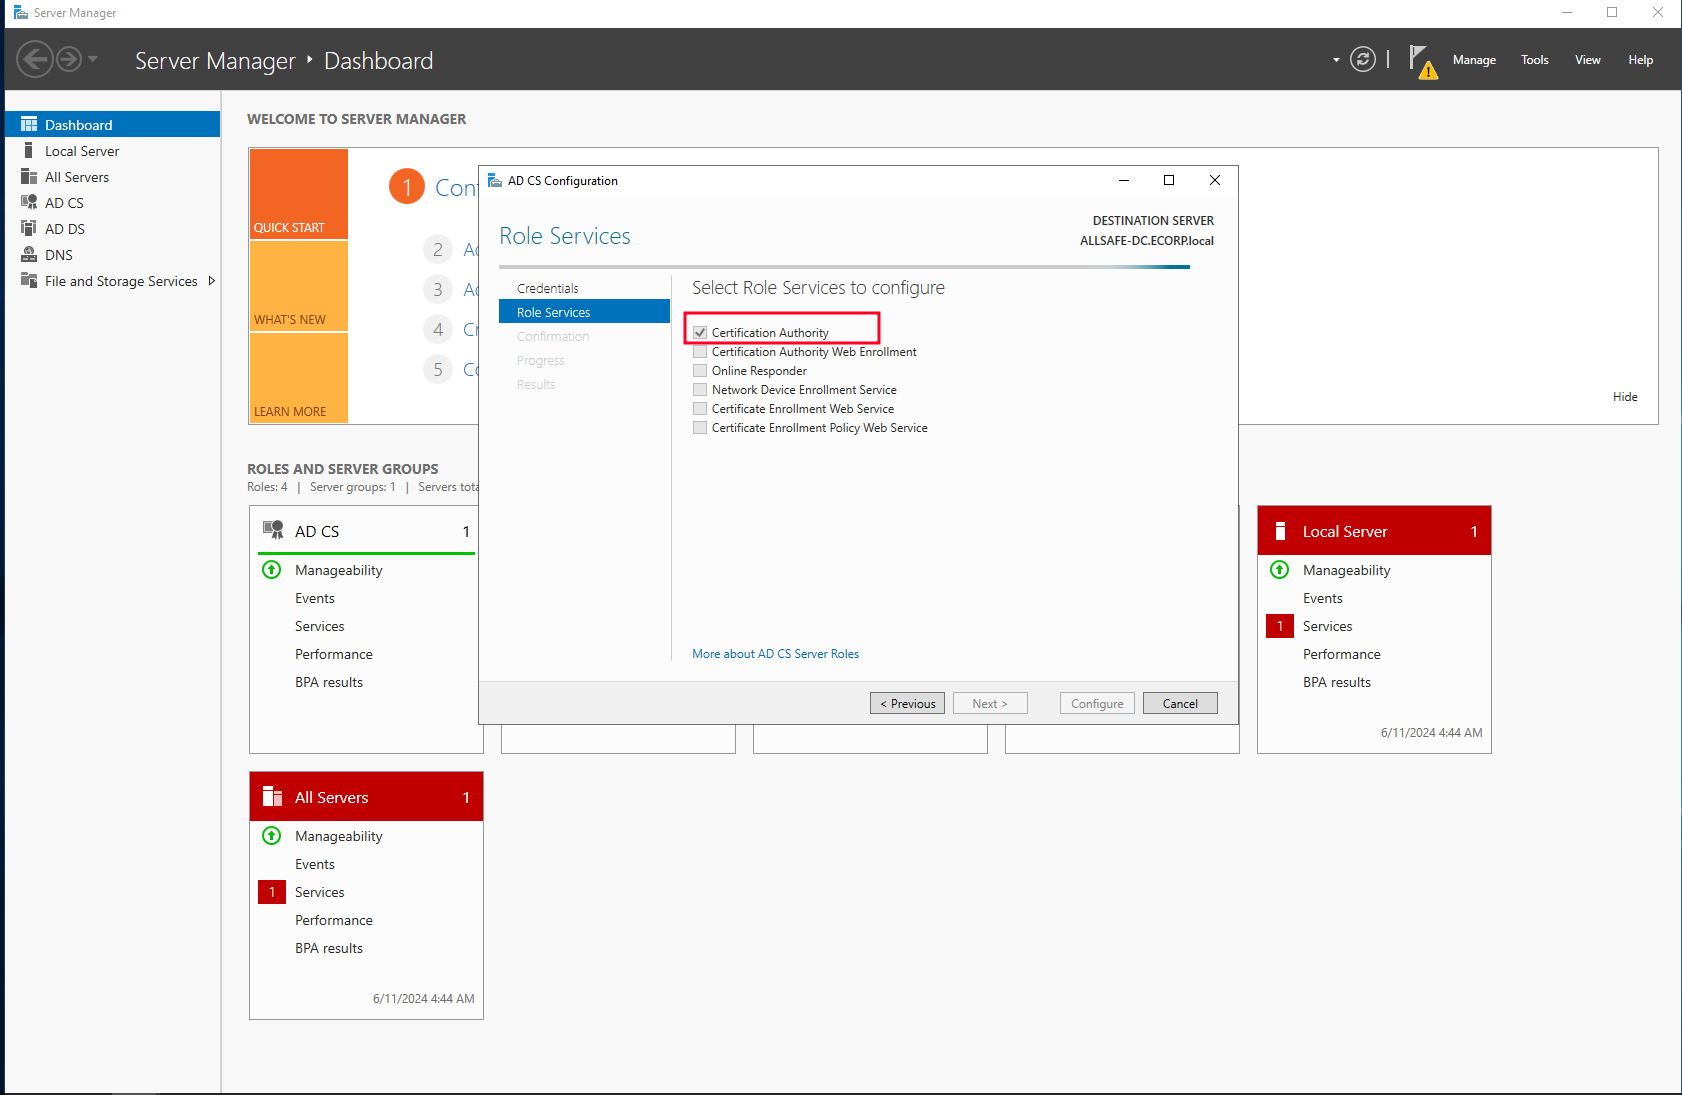1682x1095 pixels.
Task: Open AD CS tile header
Action: point(366,531)
